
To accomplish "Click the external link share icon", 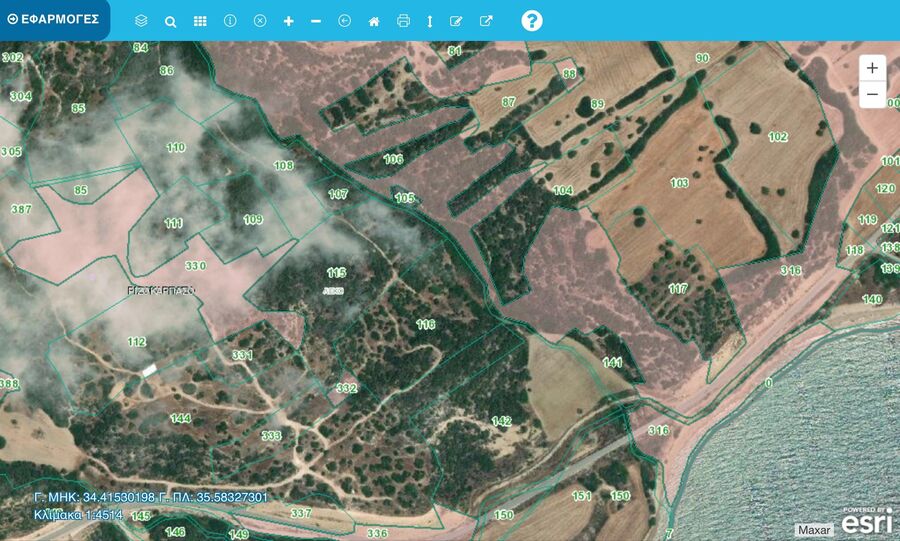I will [486, 21].
